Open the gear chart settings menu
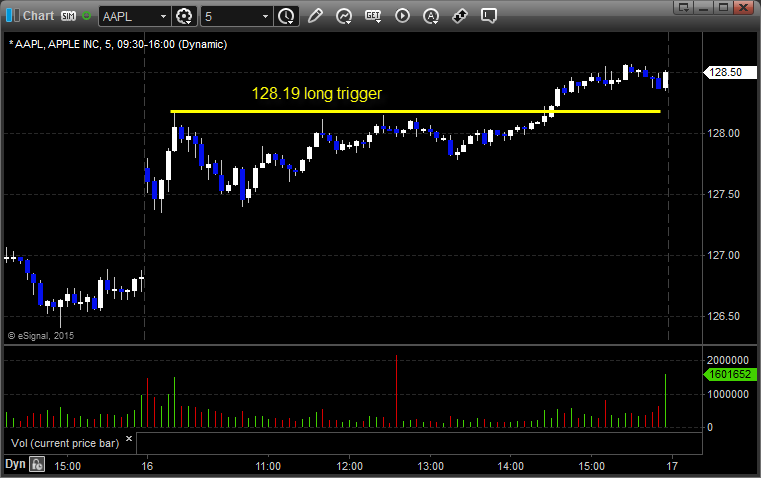Viewport: 761px width, 478px height. point(184,16)
